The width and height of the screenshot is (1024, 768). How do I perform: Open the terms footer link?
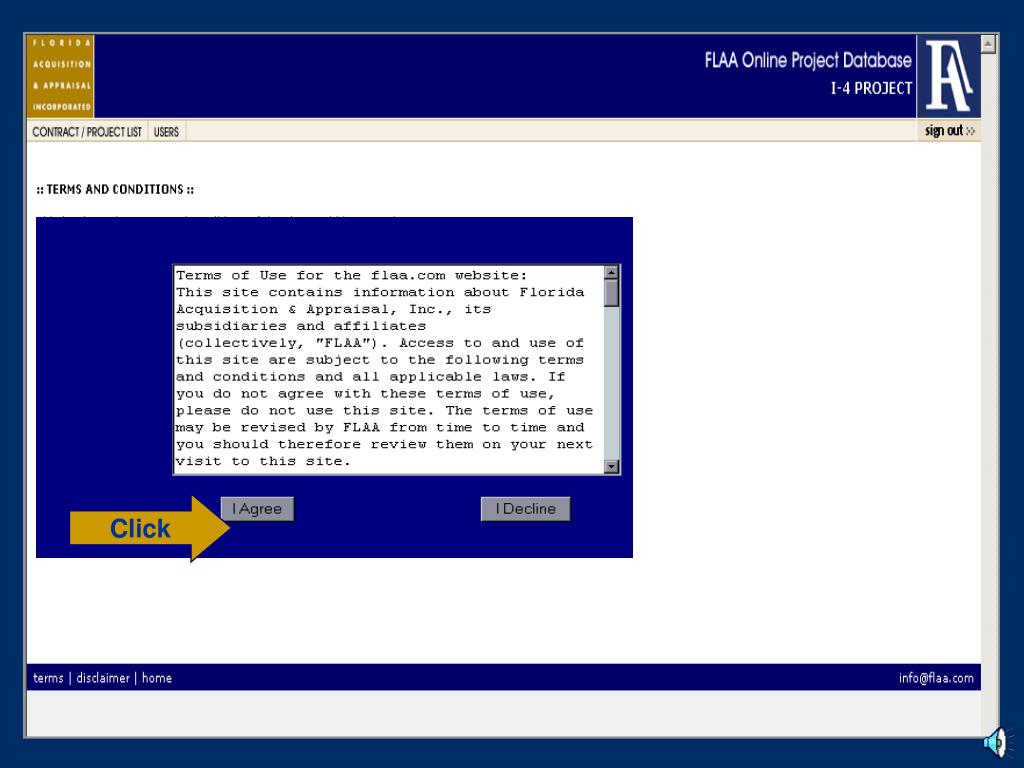[x=48, y=678]
